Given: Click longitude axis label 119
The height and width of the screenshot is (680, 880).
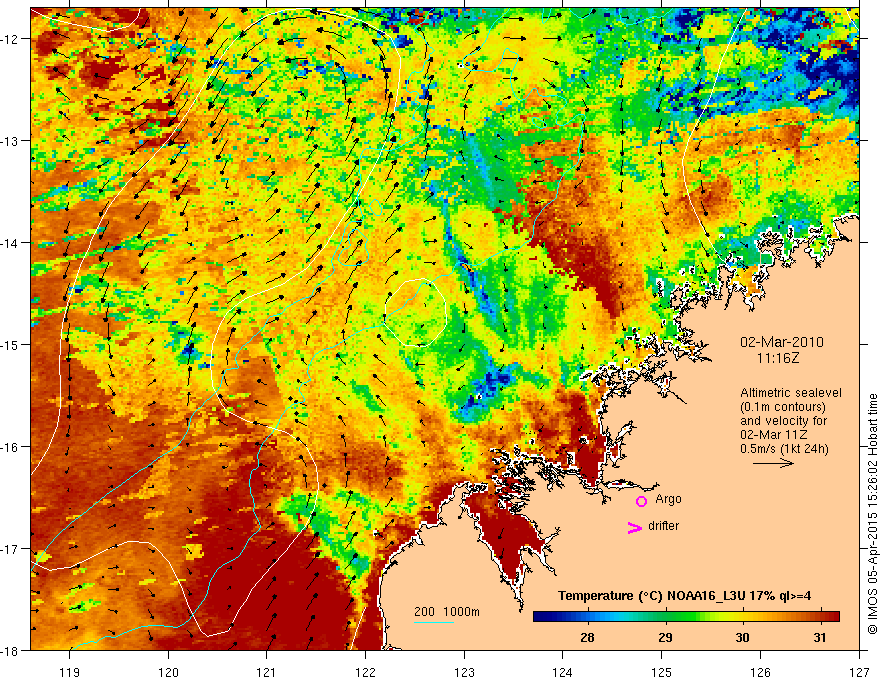Looking at the screenshot, I should tap(70, 672).
